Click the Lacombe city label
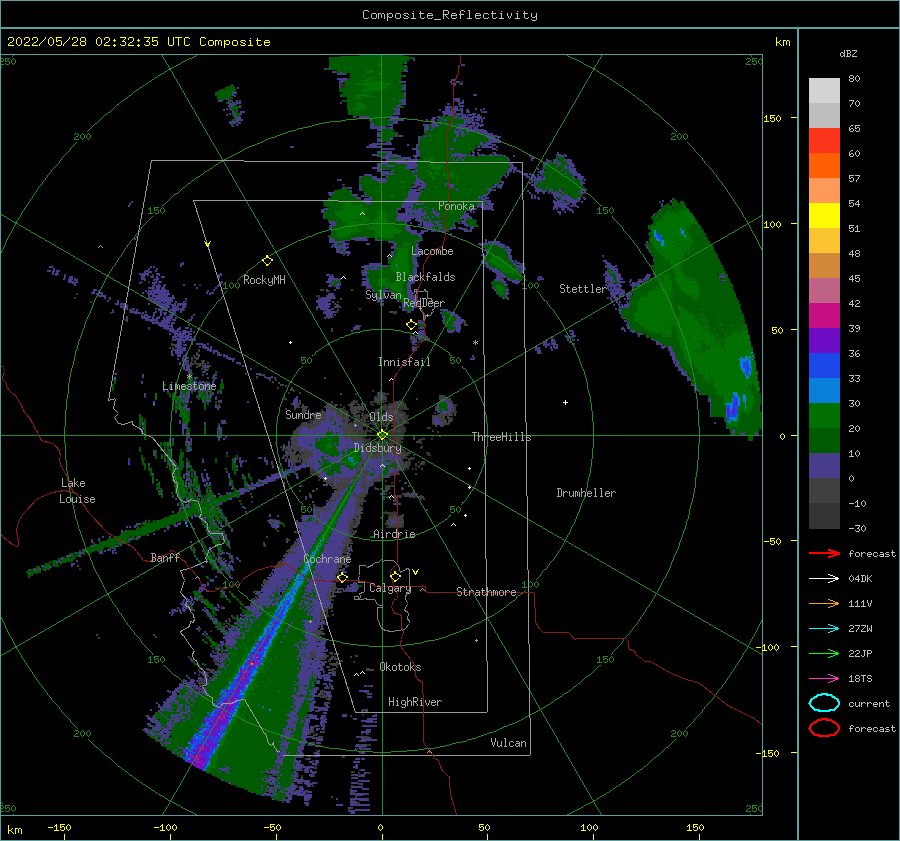This screenshot has height=841, width=900. point(432,251)
